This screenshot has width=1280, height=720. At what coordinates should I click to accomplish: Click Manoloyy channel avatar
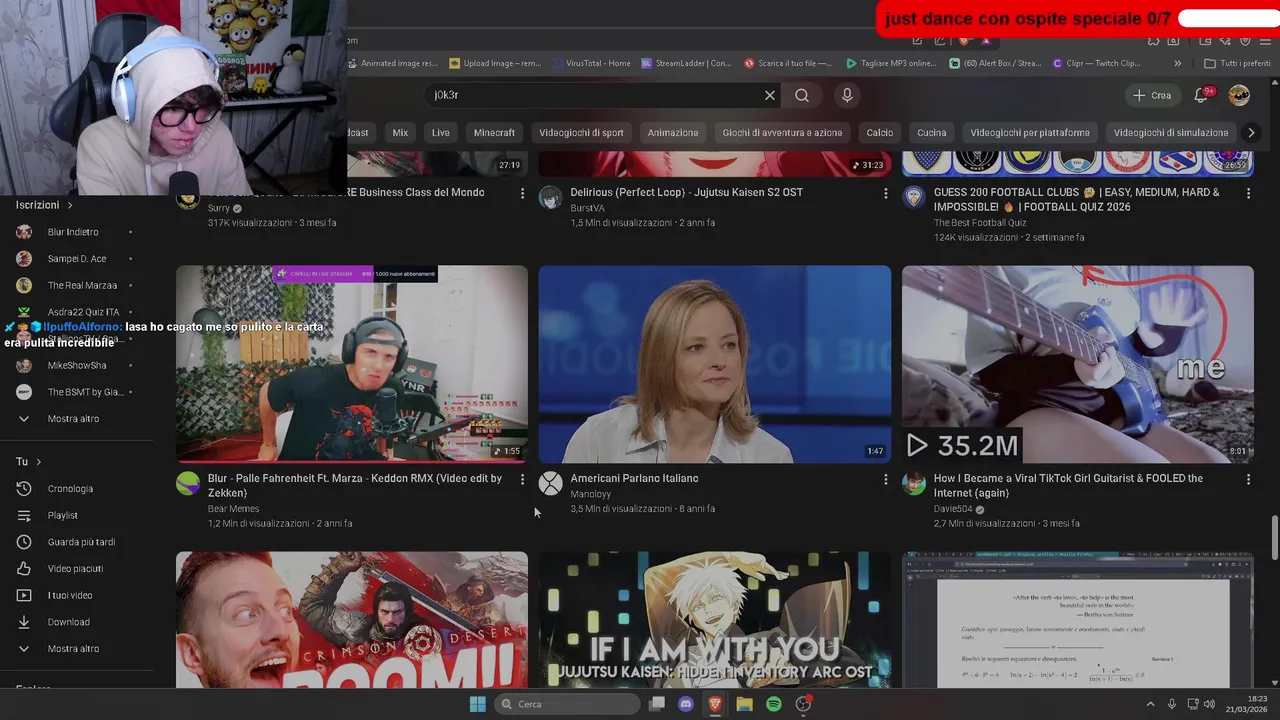coord(551,484)
